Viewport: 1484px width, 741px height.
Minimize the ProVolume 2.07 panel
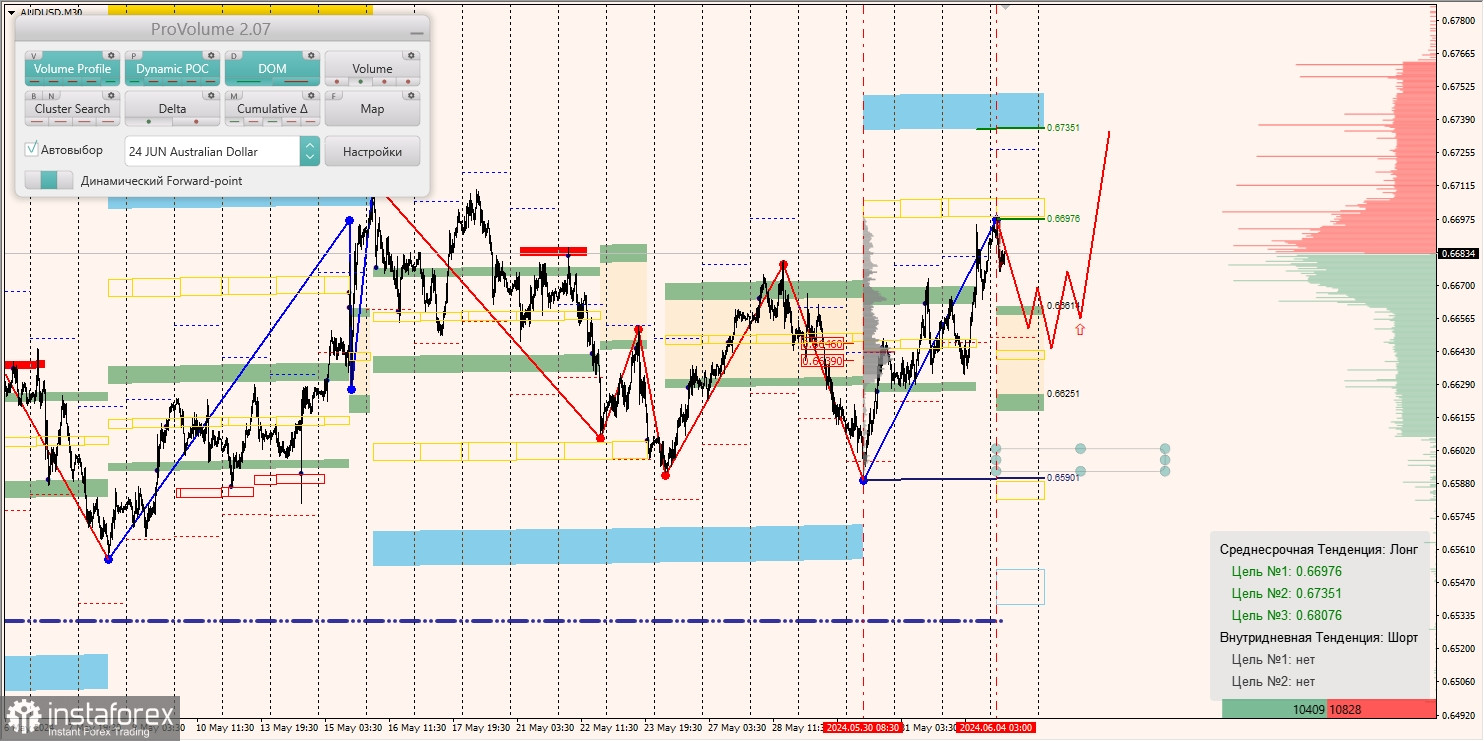416,32
